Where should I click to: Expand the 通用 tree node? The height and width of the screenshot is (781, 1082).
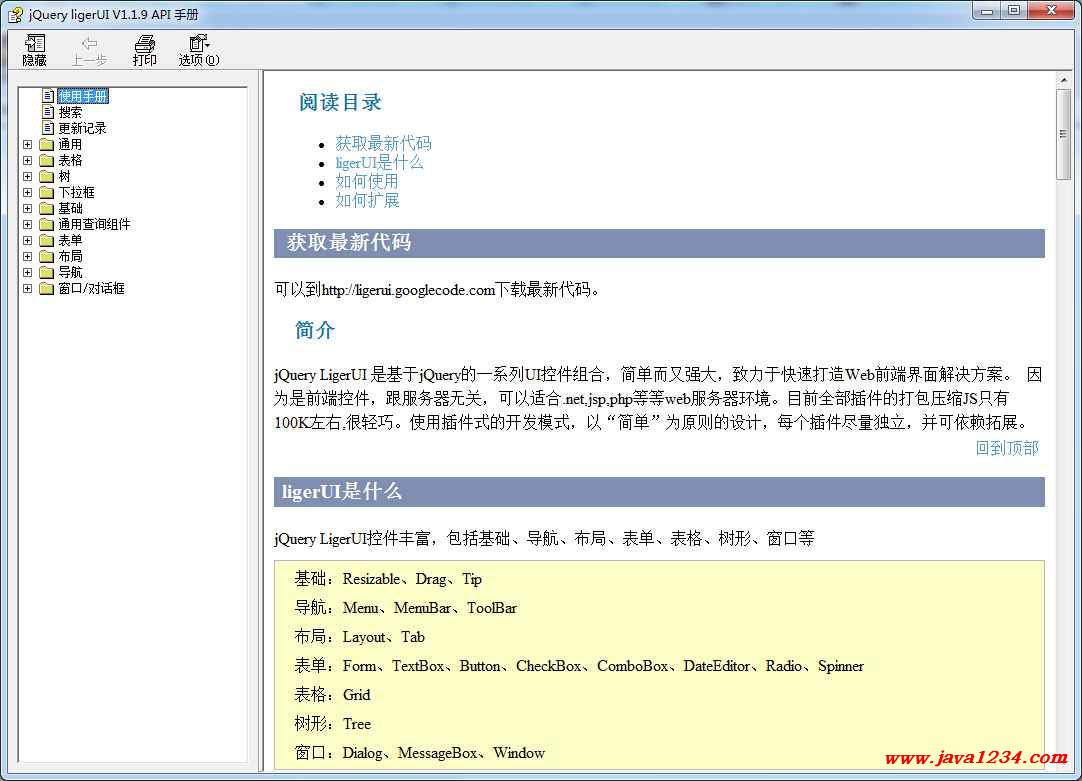28,144
